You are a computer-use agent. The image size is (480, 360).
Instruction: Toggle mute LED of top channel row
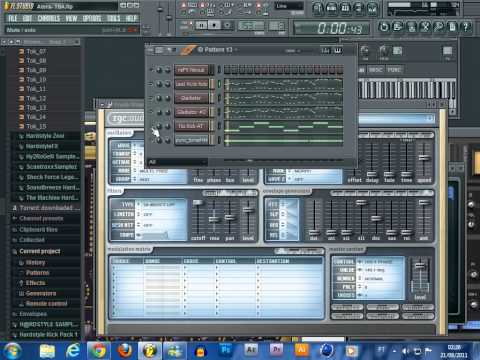[x=152, y=70]
